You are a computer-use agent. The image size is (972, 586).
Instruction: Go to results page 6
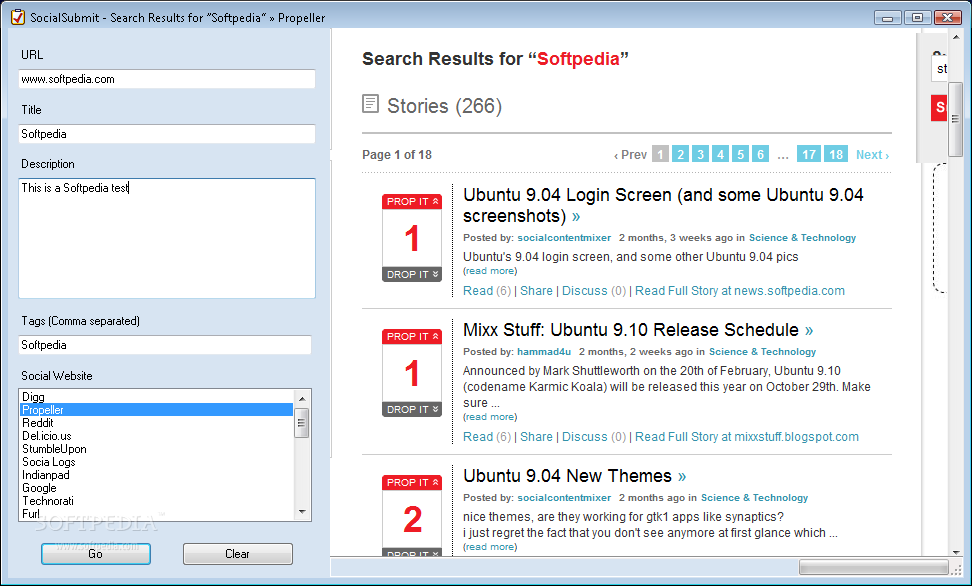tap(761, 154)
